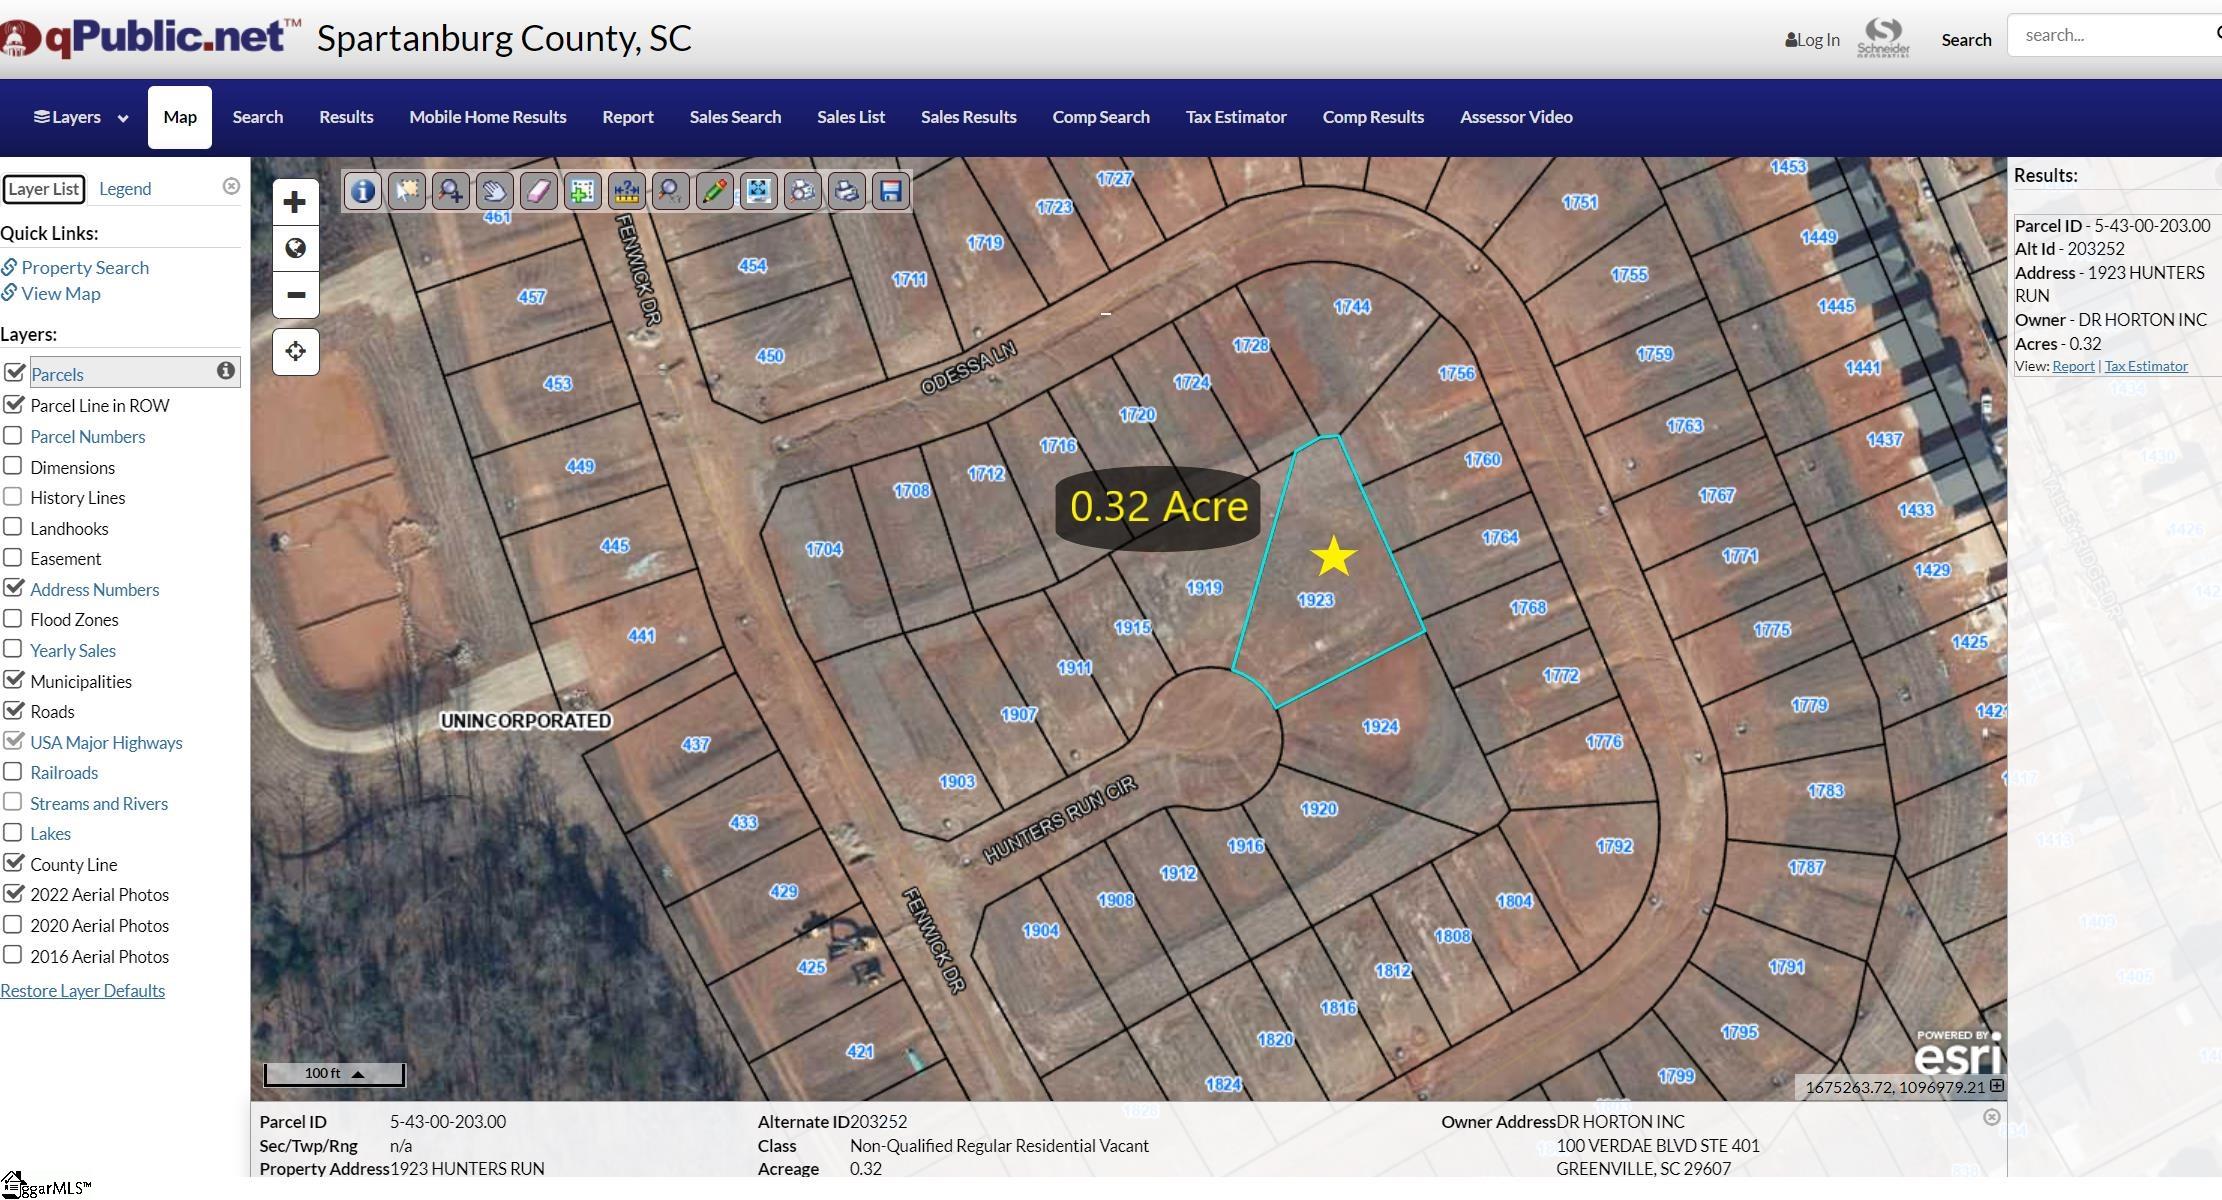Turn on 2020 Aerial Photos layer
This screenshot has height=1200, width=2222.
point(13,924)
